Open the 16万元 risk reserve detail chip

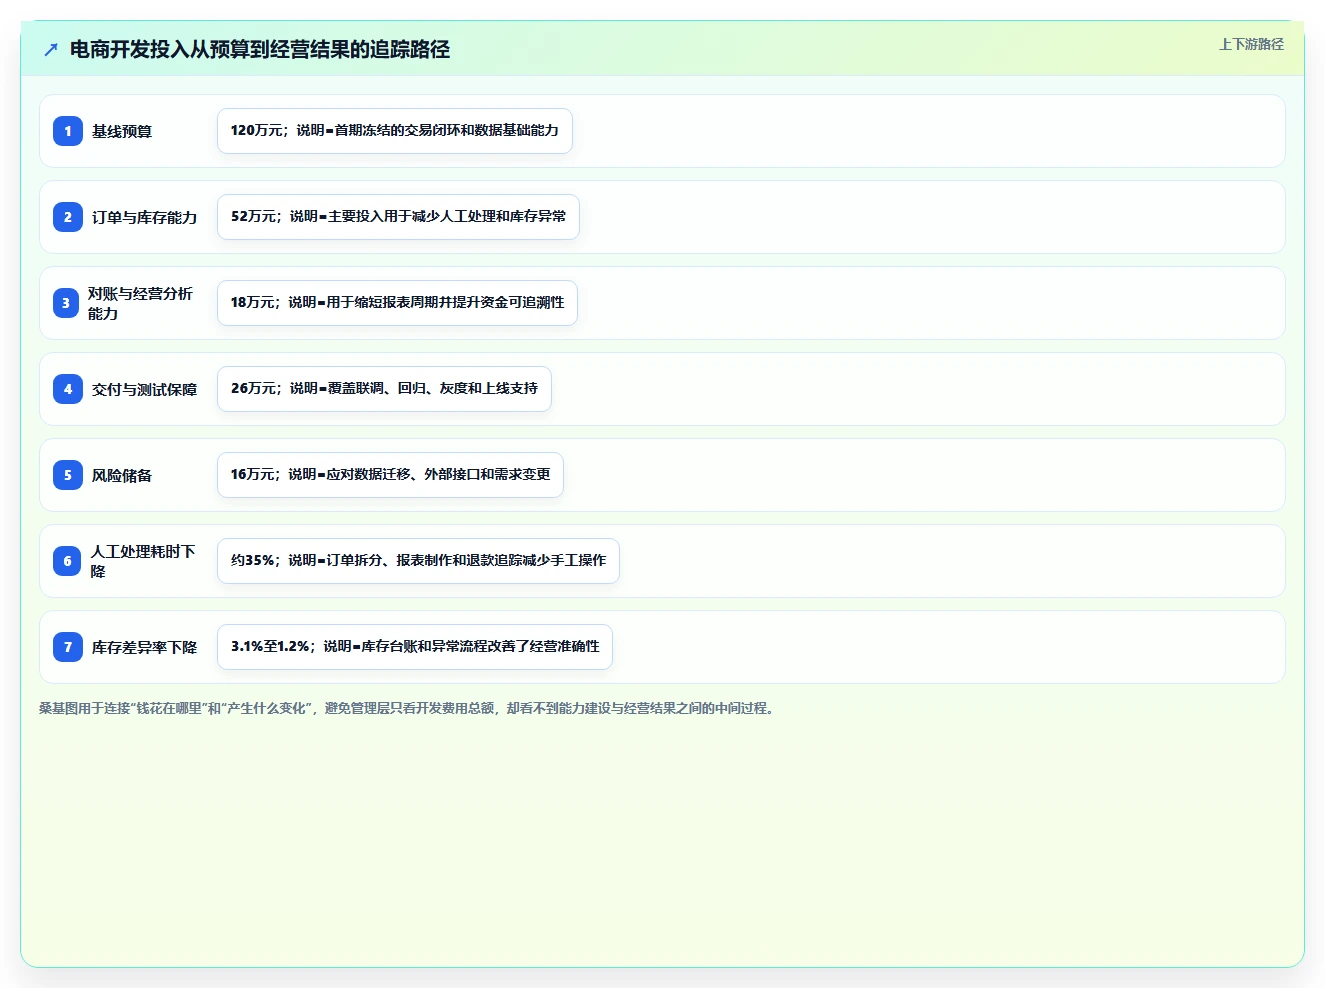[x=390, y=475]
